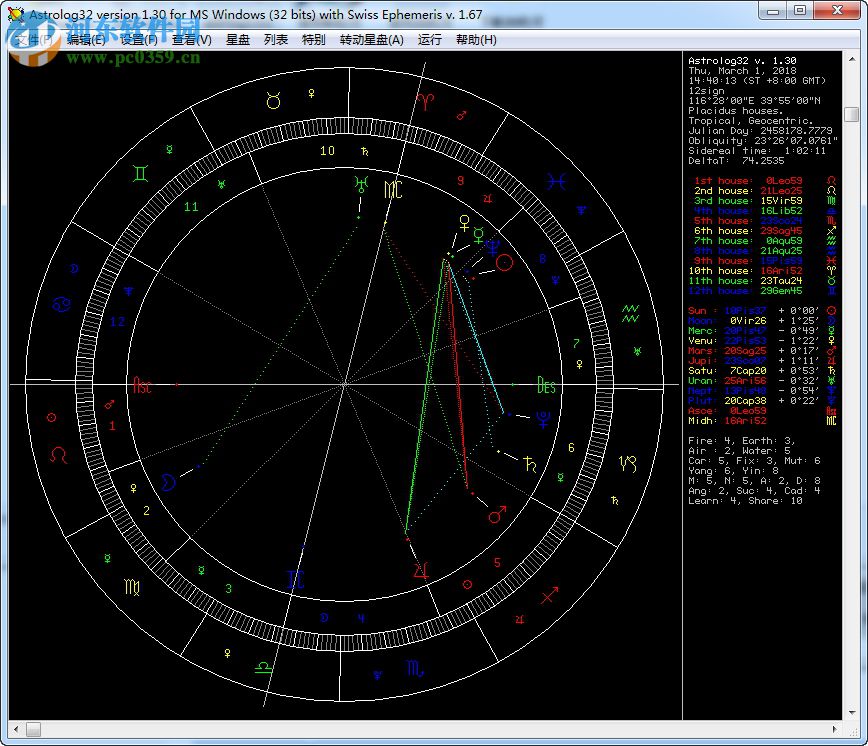The image size is (868, 746).
Task: Click the red Asc ascendant label
Action: click(142, 386)
